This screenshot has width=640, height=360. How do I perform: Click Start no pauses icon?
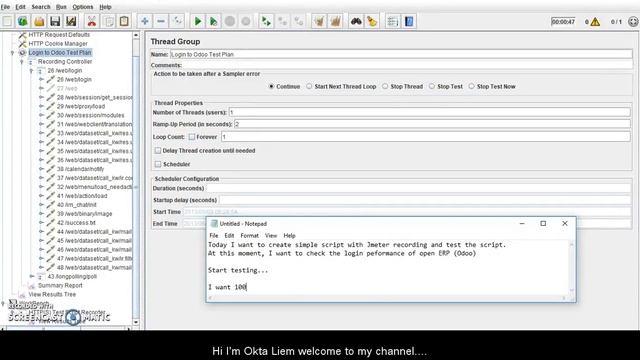pyautogui.click(x=213, y=21)
